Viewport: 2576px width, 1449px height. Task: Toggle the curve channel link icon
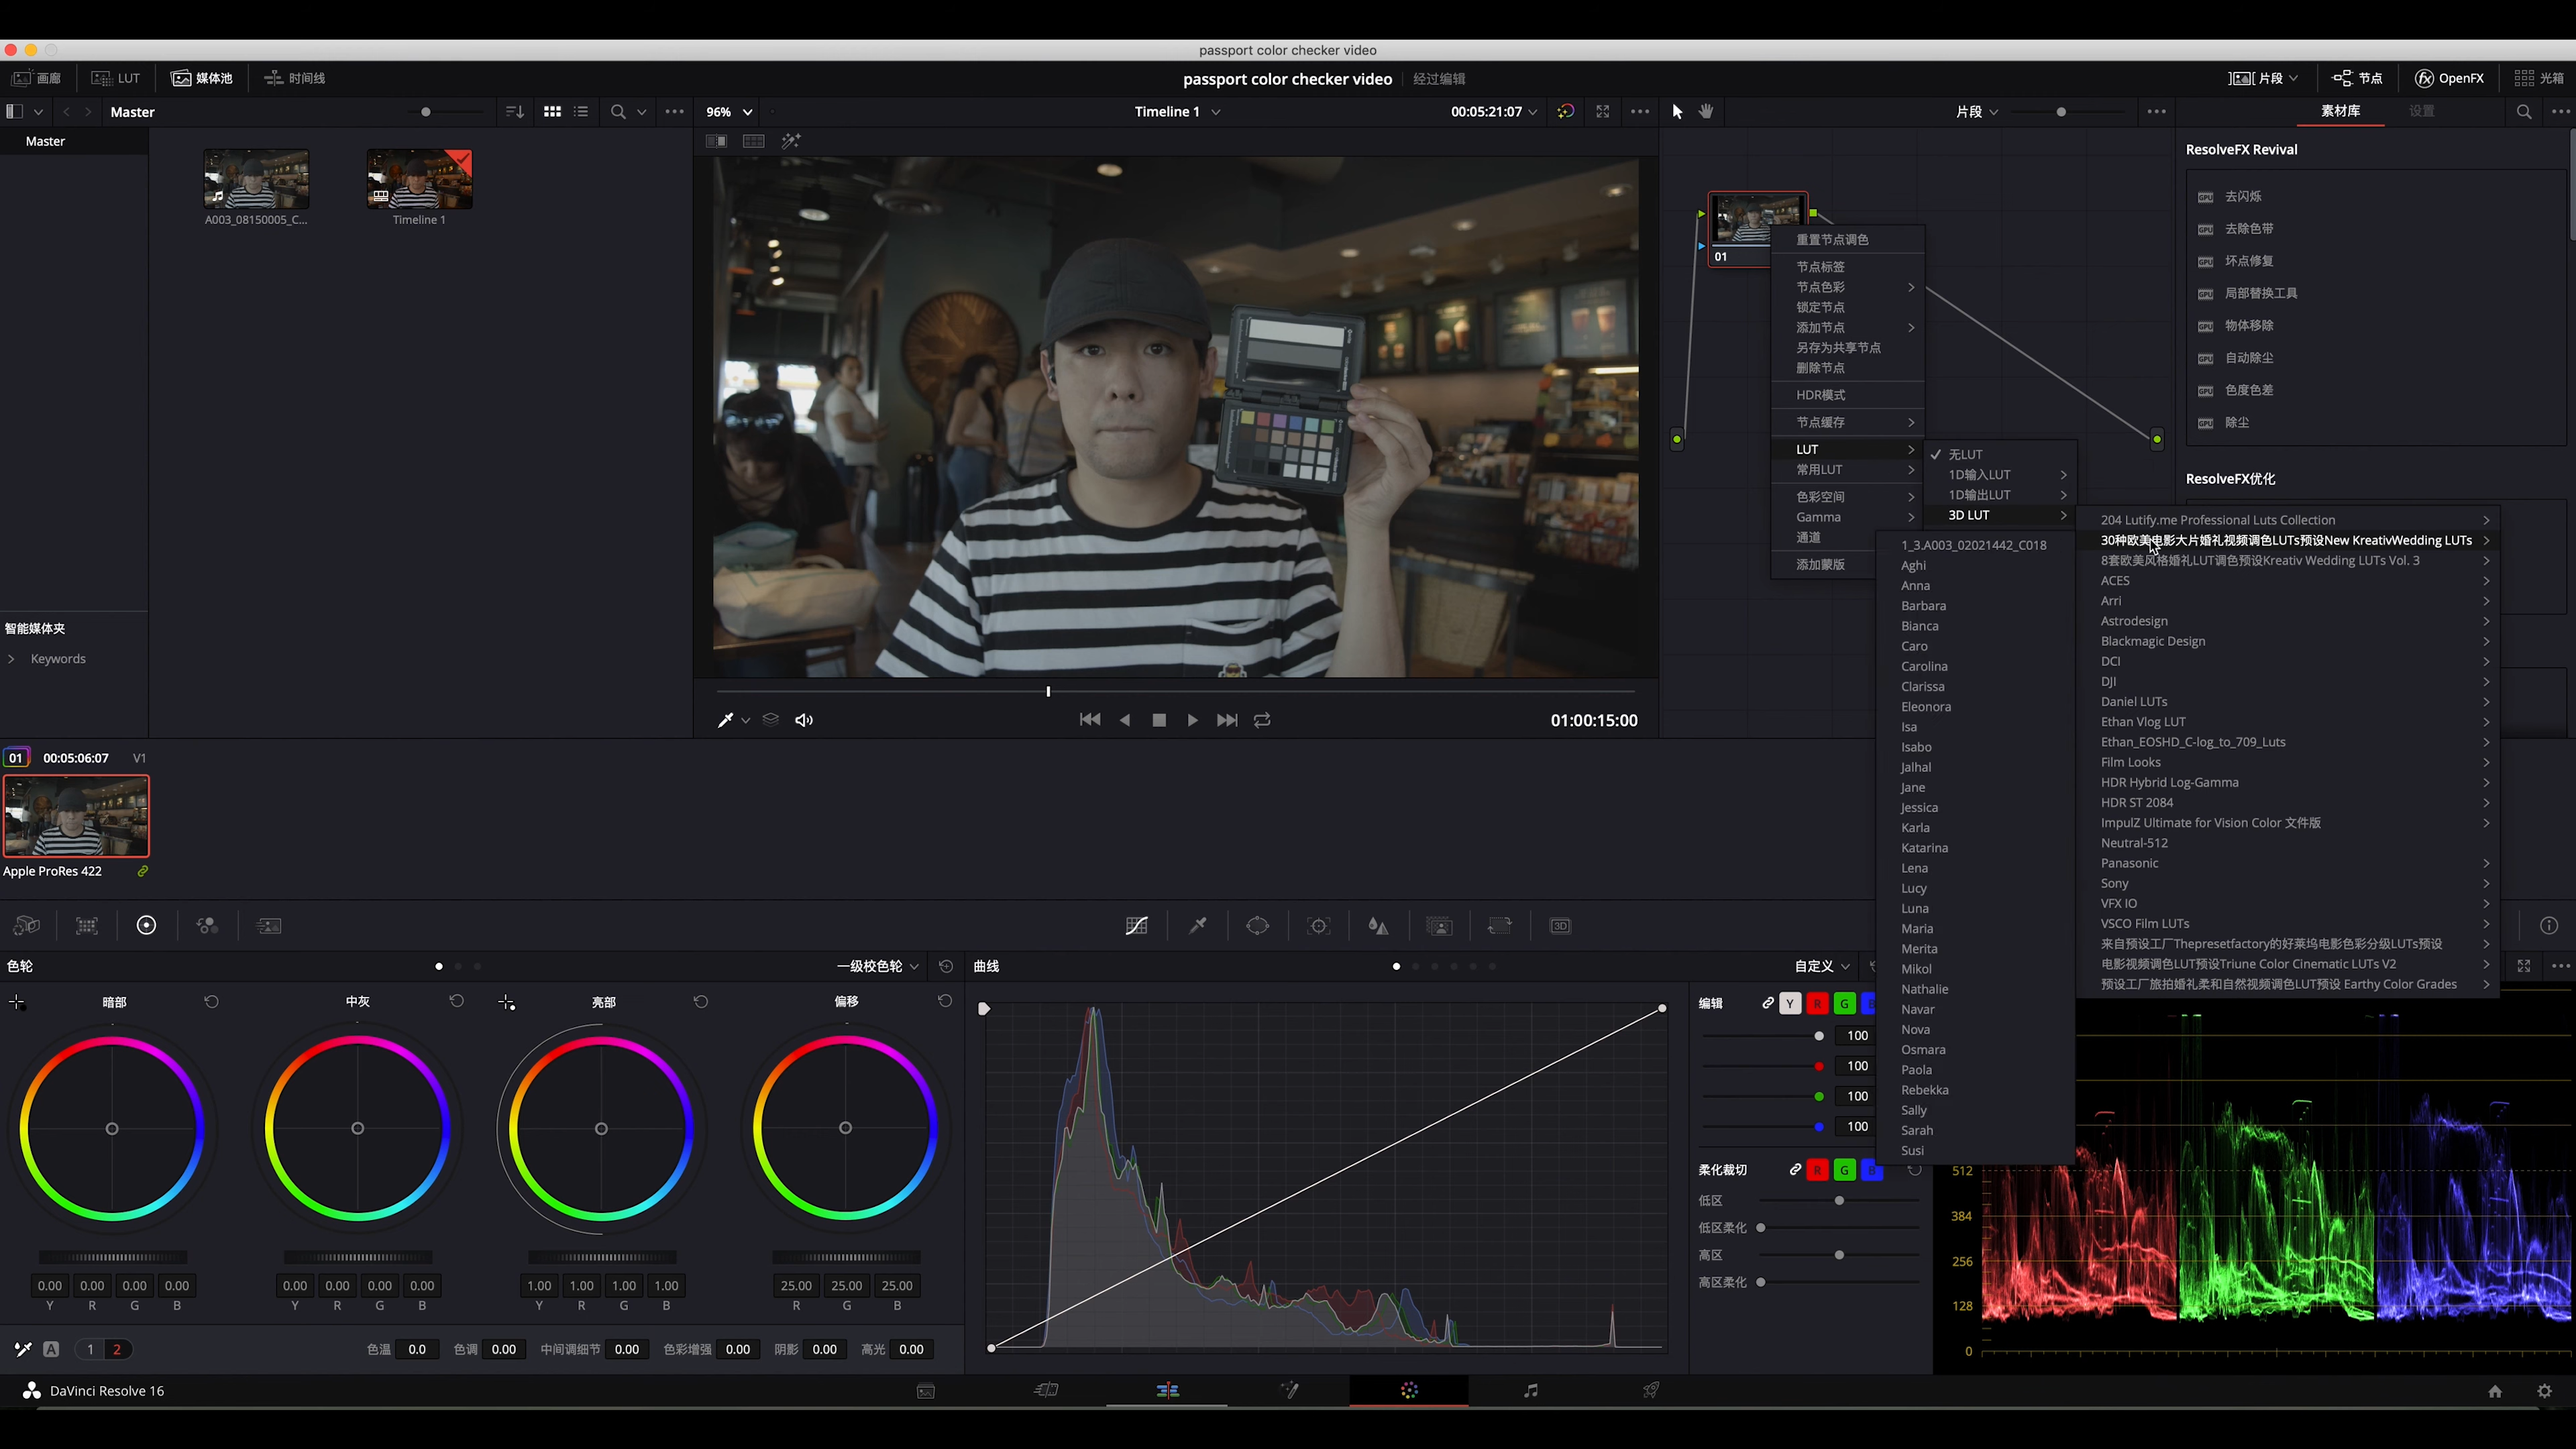point(1767,1003)
